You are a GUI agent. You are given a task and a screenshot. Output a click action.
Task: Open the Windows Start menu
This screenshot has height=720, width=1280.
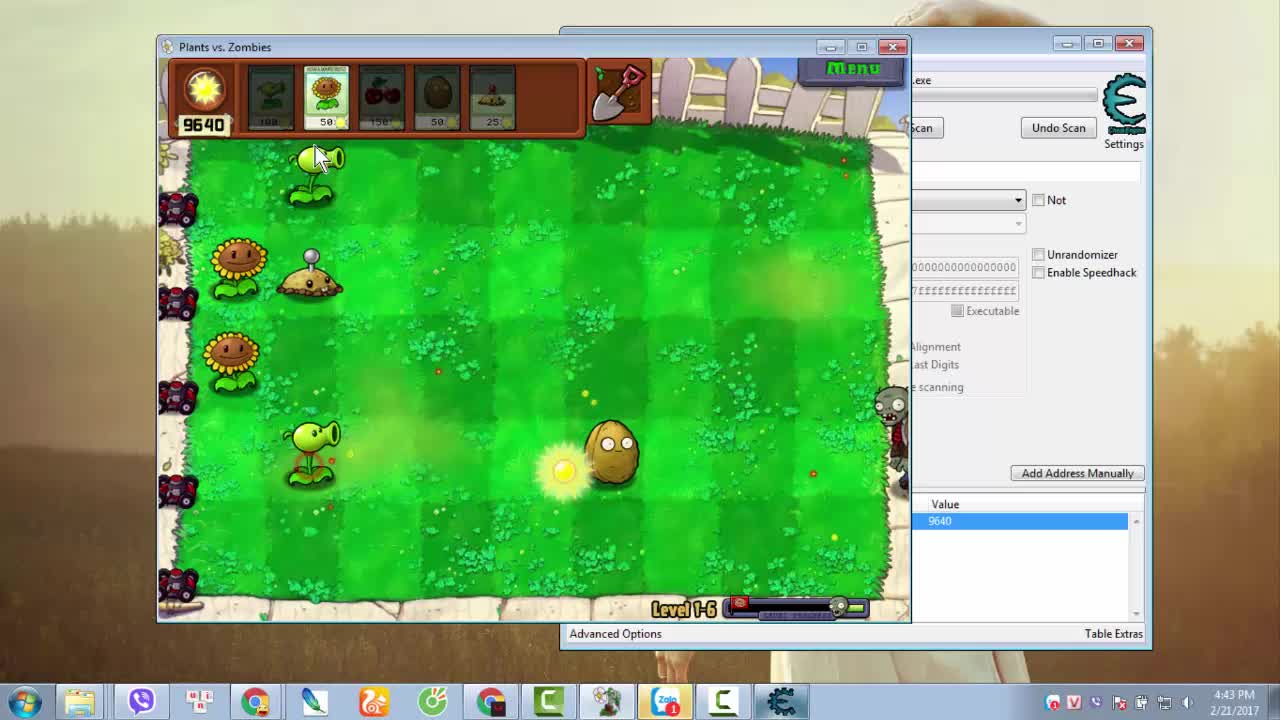click(x=25, y=701)
